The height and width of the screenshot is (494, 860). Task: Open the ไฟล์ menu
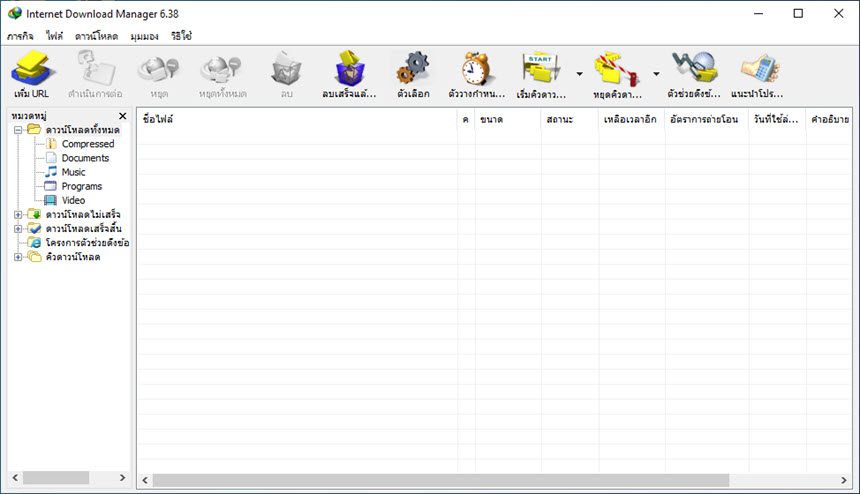pos(54,36)
